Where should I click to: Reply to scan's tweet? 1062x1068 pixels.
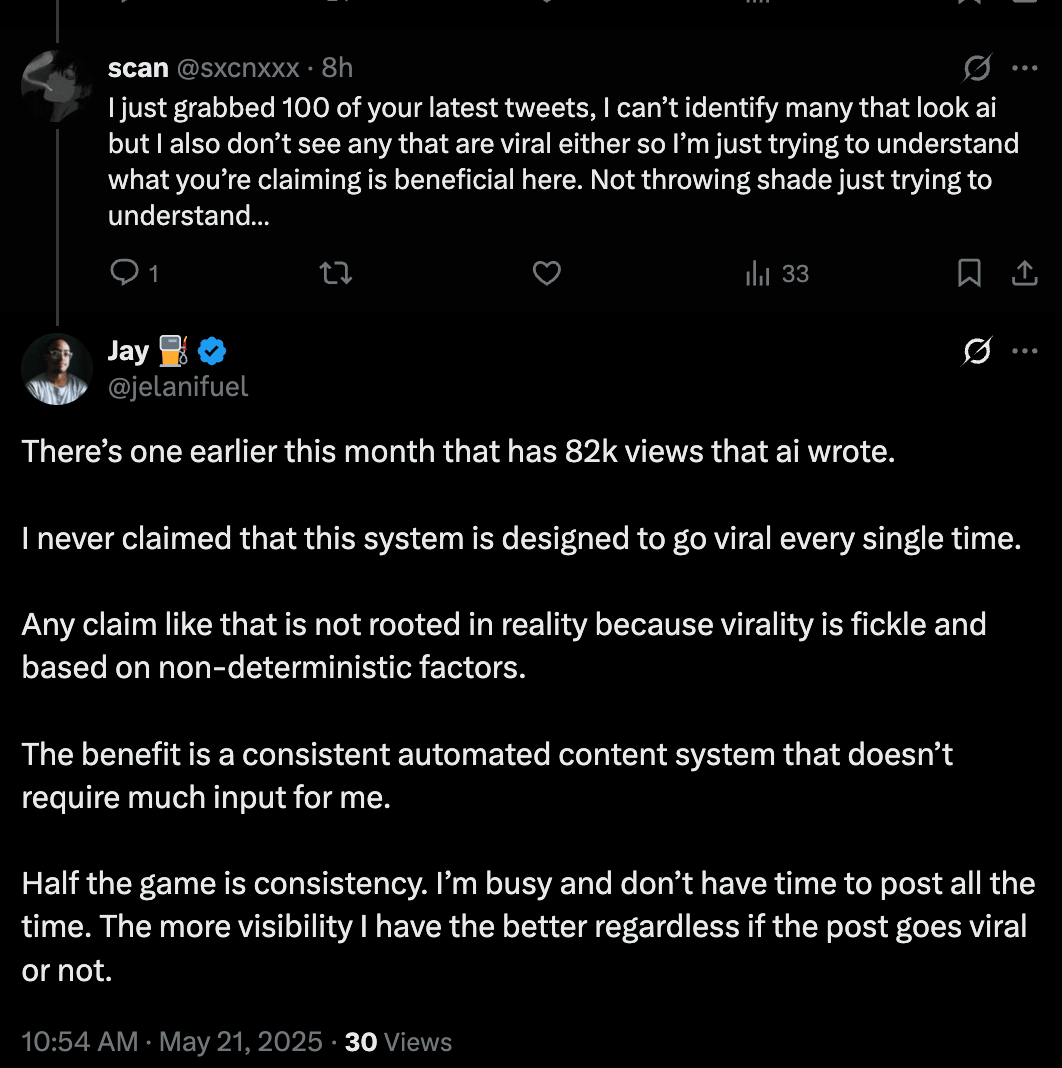[x=125, y=273]
